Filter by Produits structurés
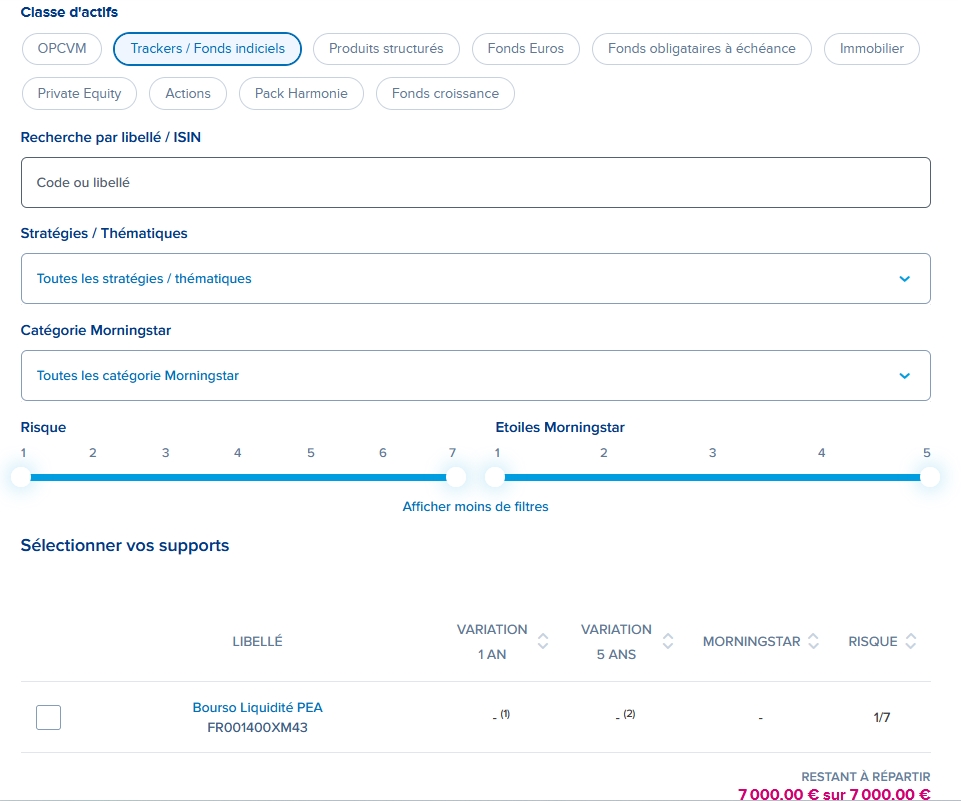 click(386, 48)
